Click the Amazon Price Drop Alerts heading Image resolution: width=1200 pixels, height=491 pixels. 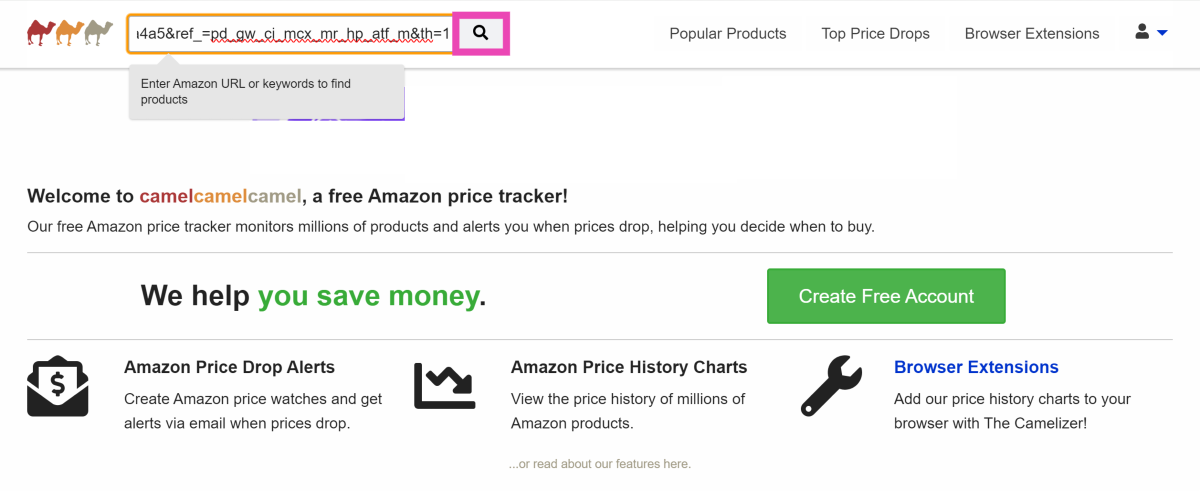tap(229, 367)
